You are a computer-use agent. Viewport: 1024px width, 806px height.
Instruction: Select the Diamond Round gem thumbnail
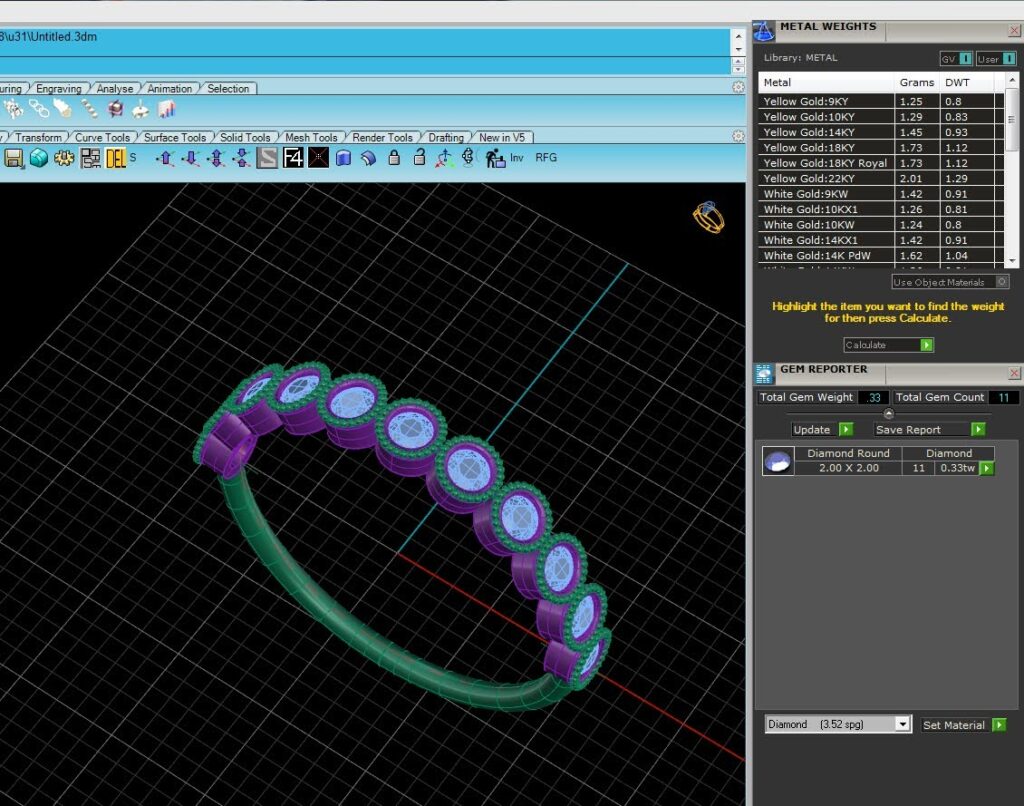pos(778,460)
